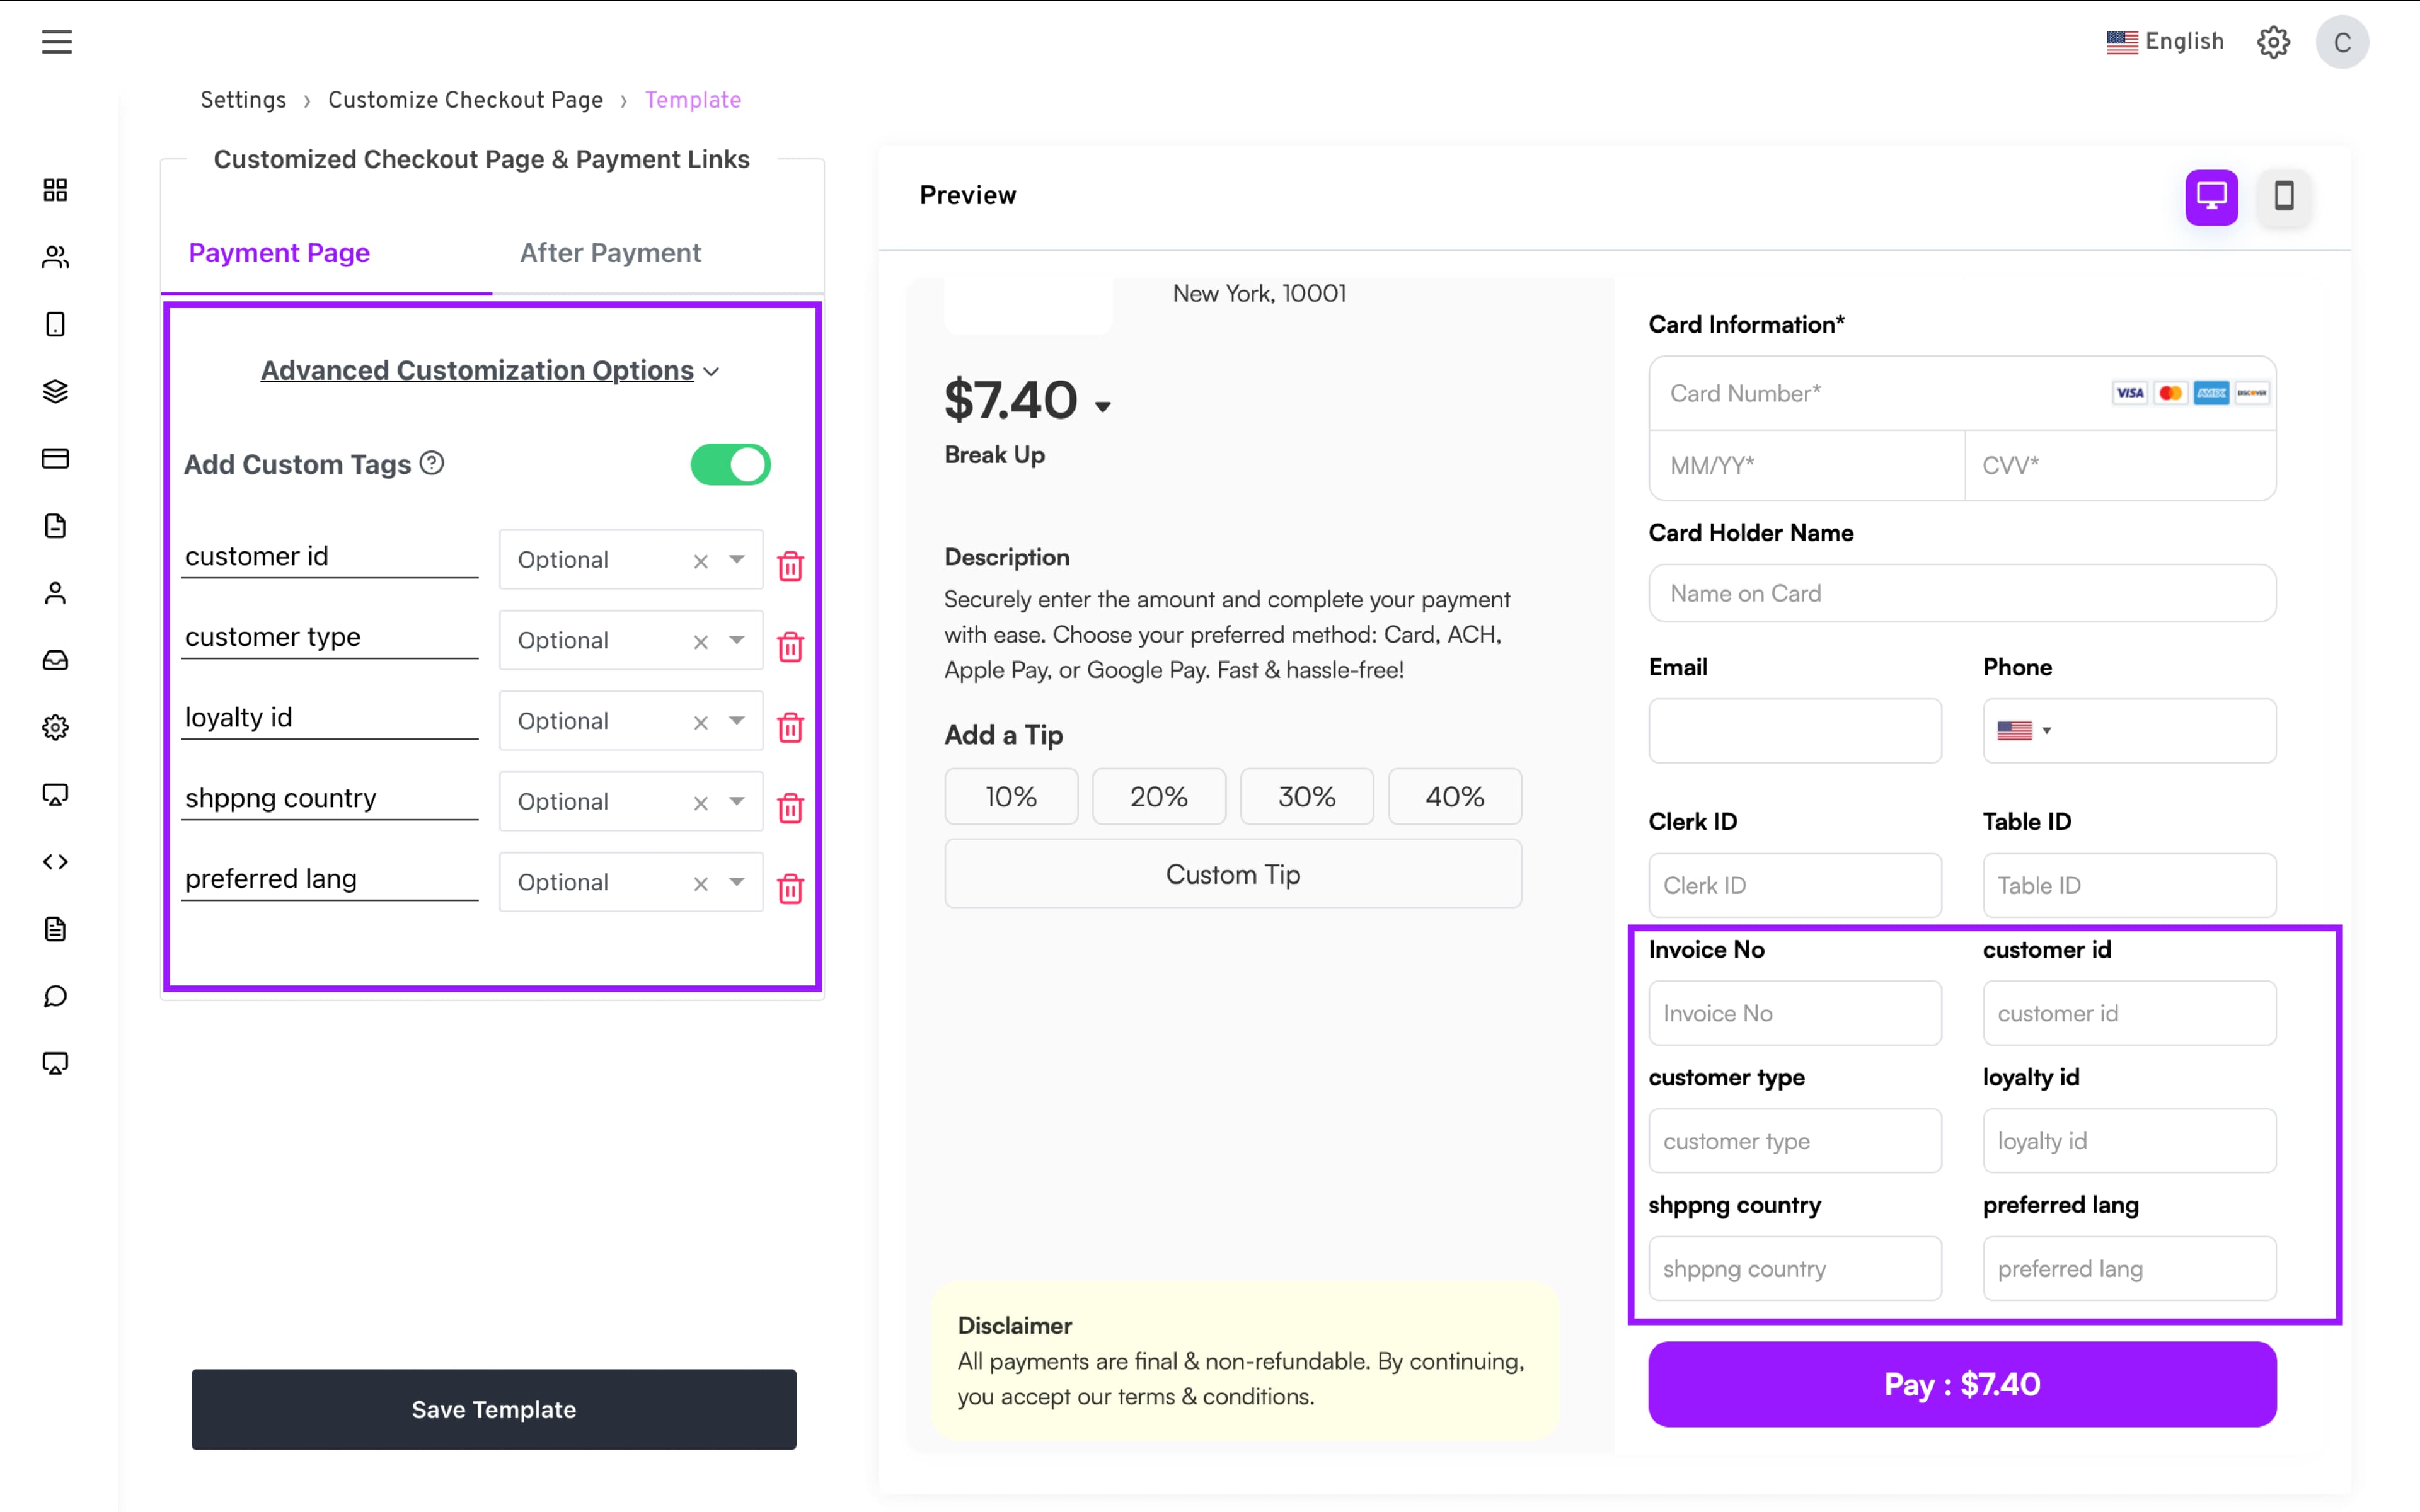Delete the loyalty id tag row
Image resolution: width=2420 pixels, height=1512 pixels.
coord(790,727)
